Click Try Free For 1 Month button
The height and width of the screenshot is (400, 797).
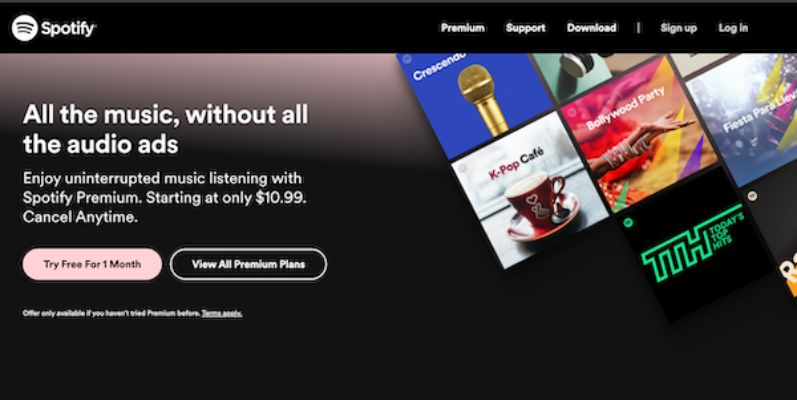[92, 264]
